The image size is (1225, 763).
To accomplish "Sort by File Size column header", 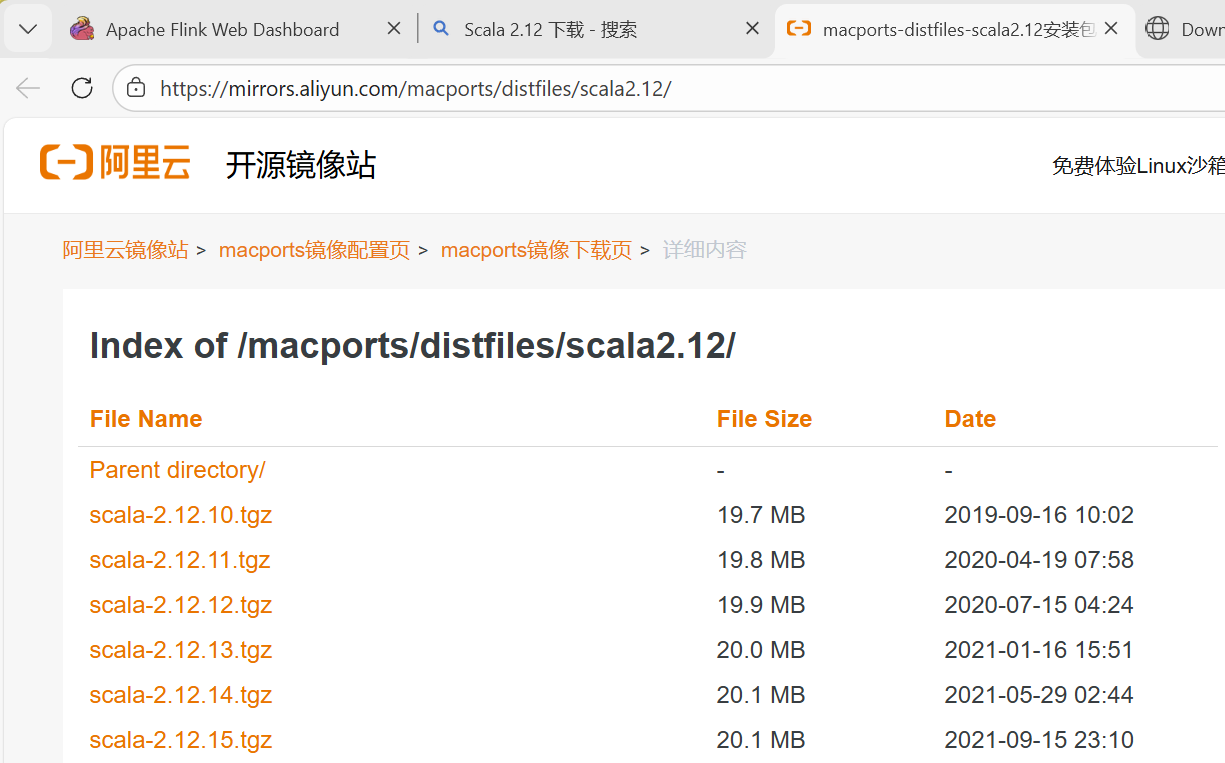I will coord(764,419).
